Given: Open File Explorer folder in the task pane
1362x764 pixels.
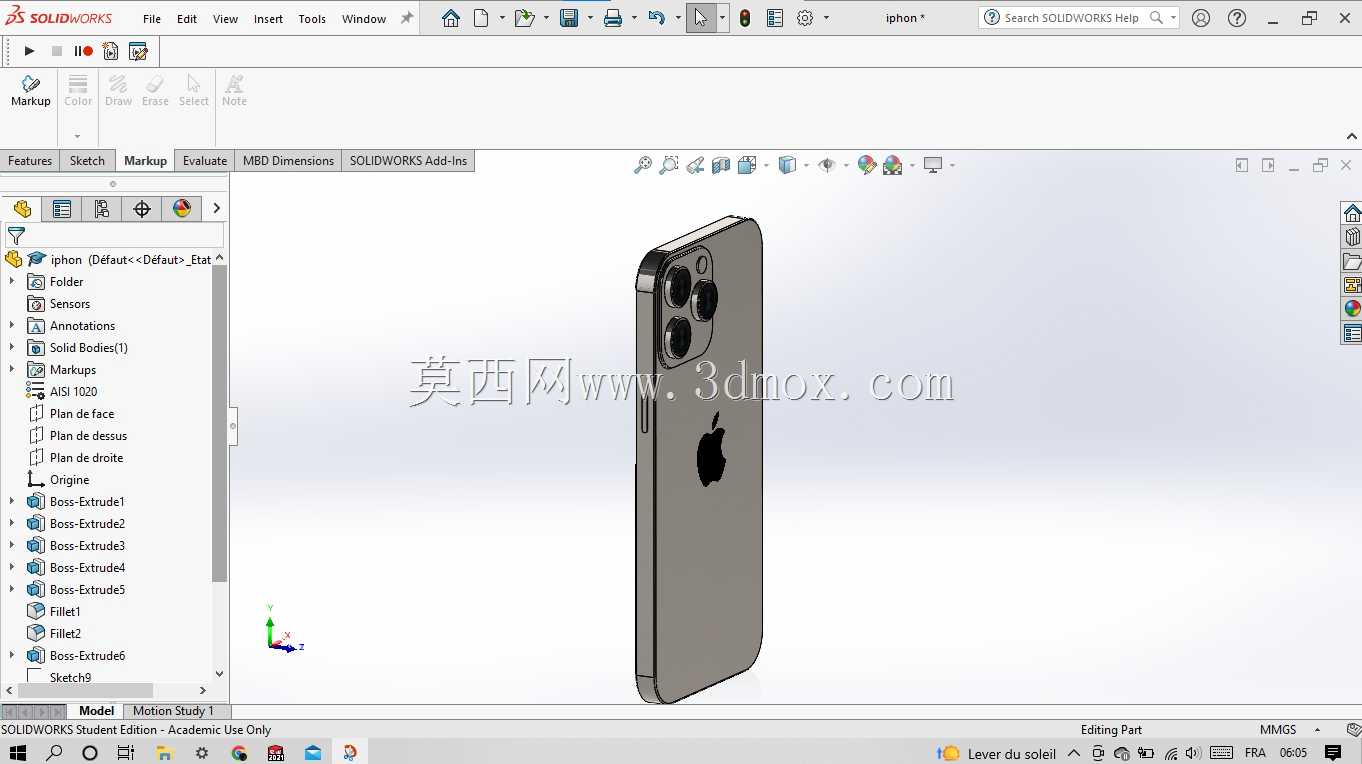Looking at the screenshot, I should point(1352,261).
